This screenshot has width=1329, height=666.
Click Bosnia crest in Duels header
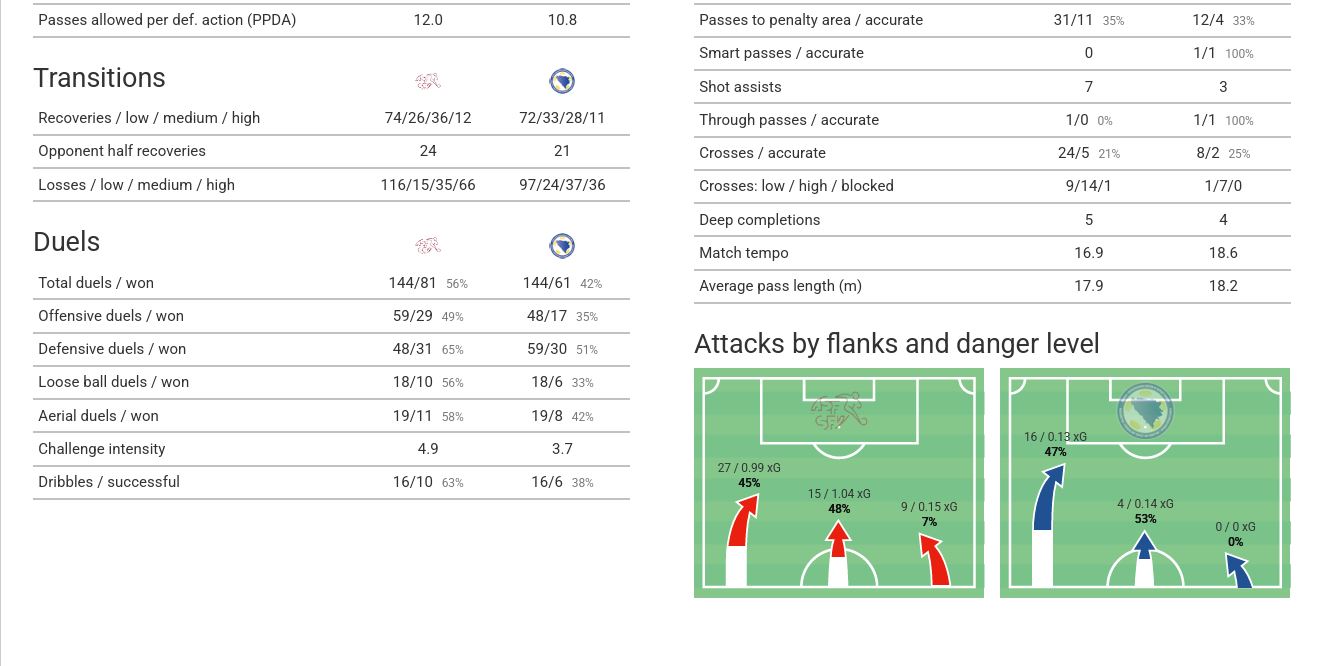(562, 245)
